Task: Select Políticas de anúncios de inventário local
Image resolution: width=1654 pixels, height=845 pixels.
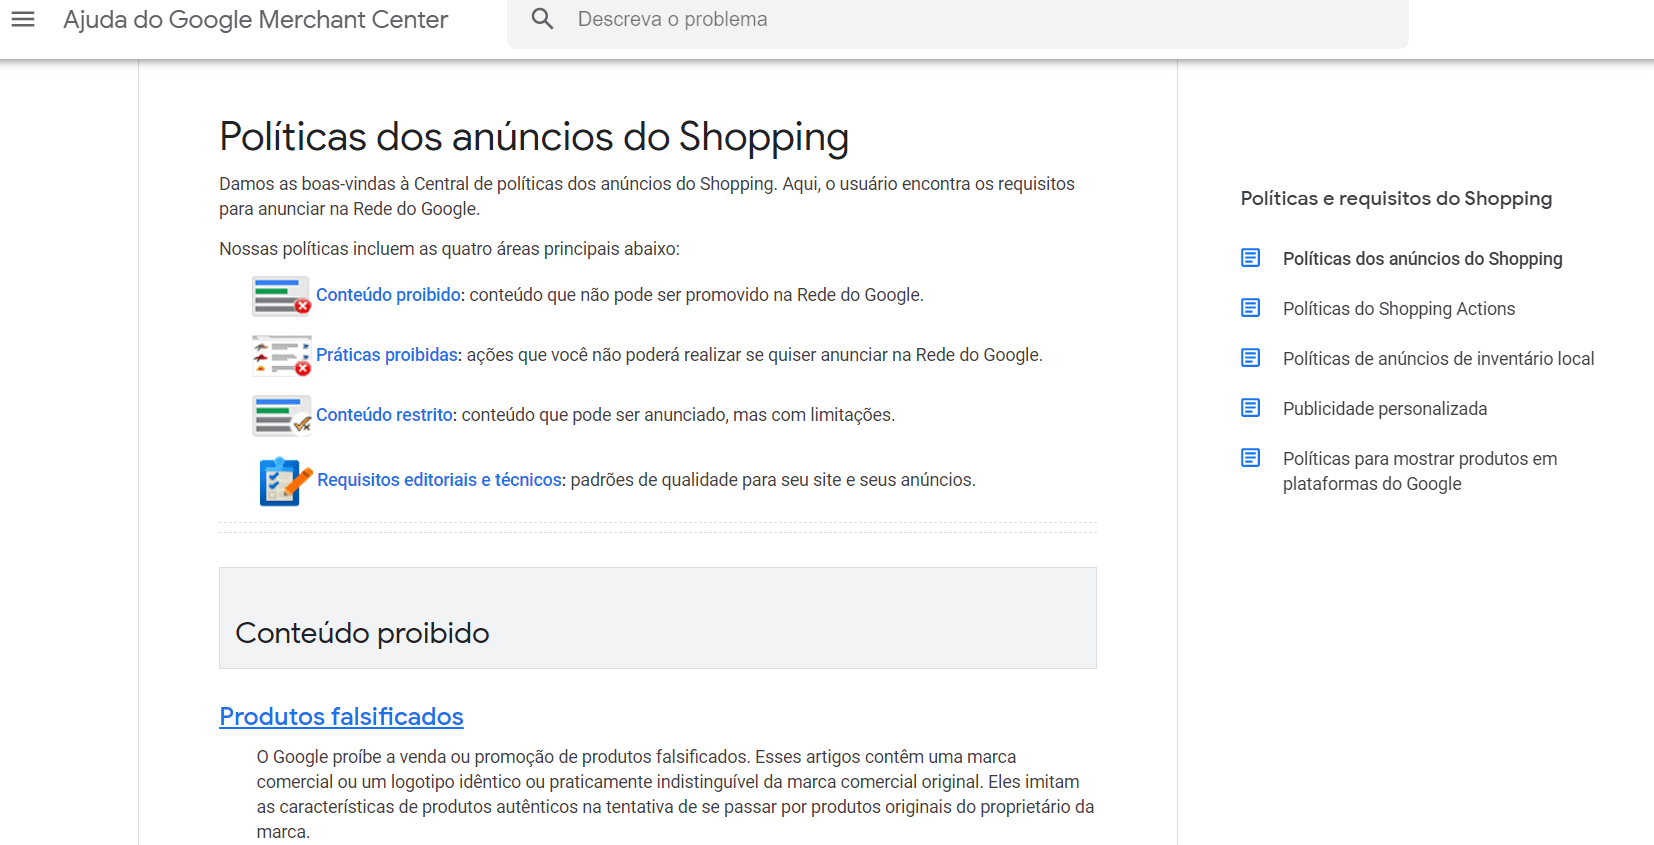Action: click(x=1438, y=359)
